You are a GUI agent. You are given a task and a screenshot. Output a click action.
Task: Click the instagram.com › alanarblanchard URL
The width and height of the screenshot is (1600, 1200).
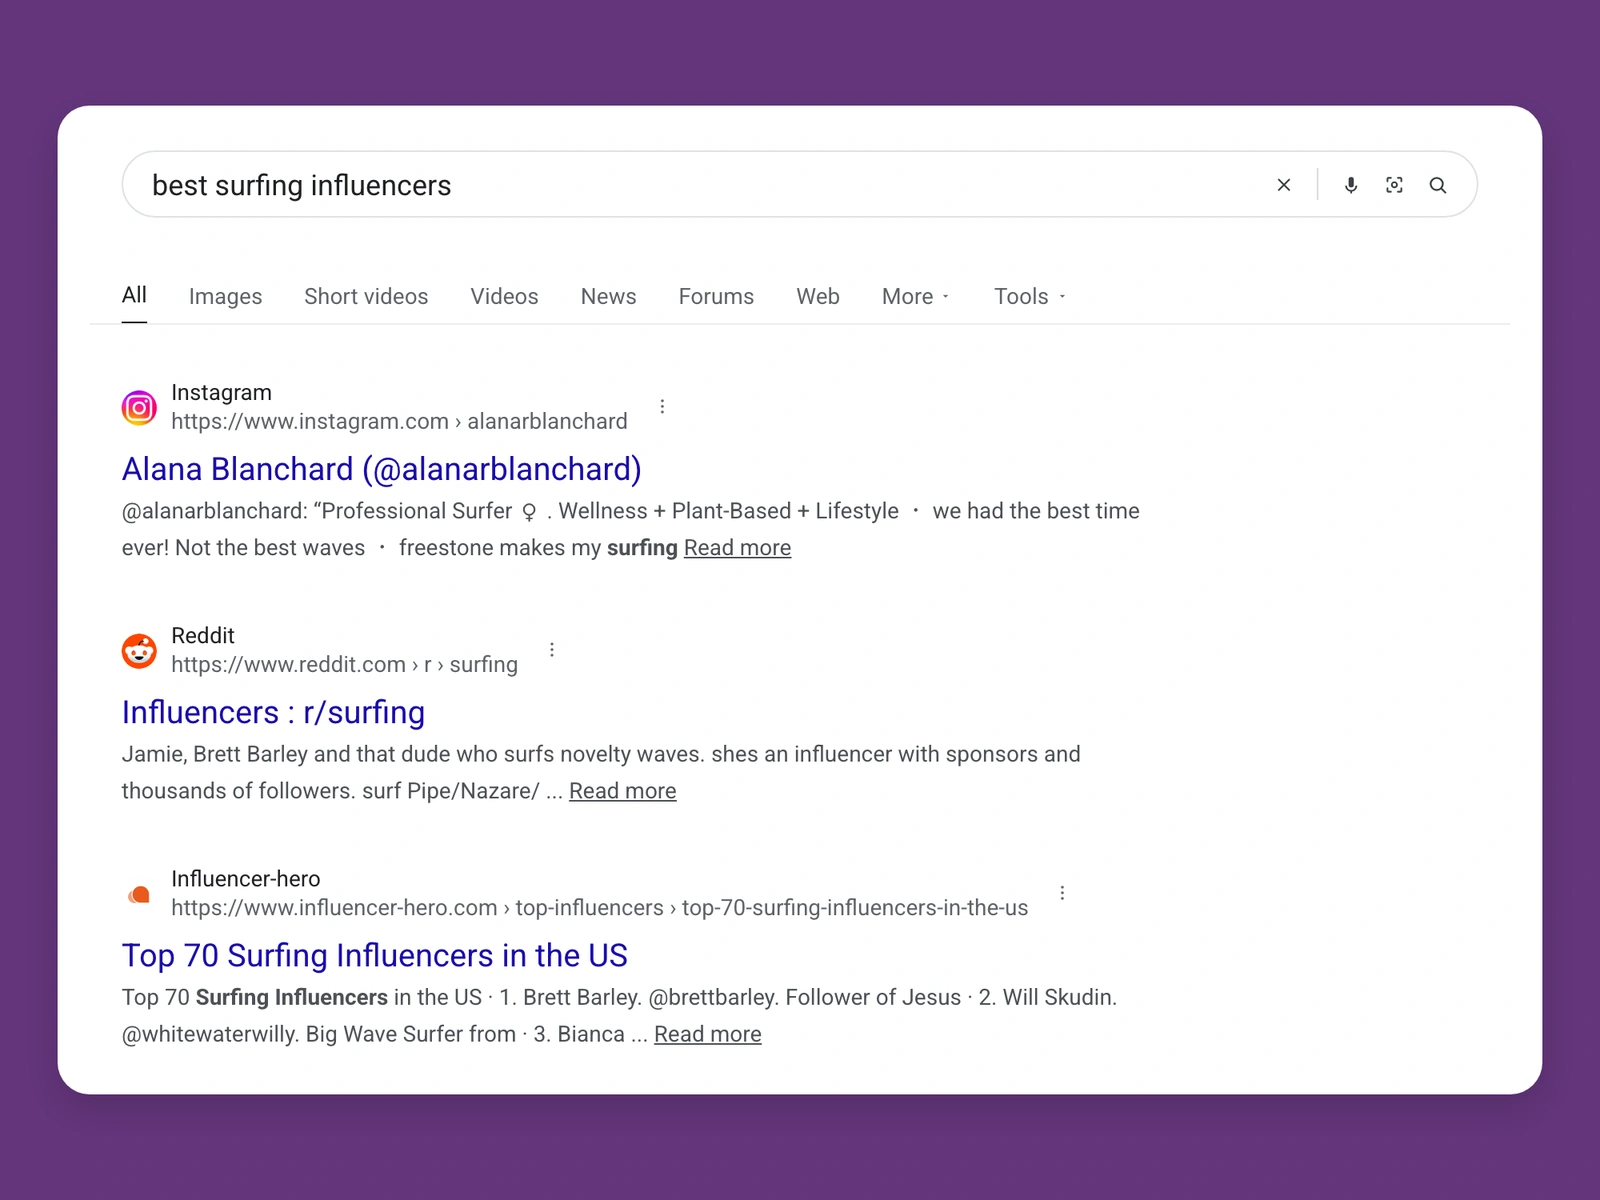pyautogui.click(x=399, y=421)
